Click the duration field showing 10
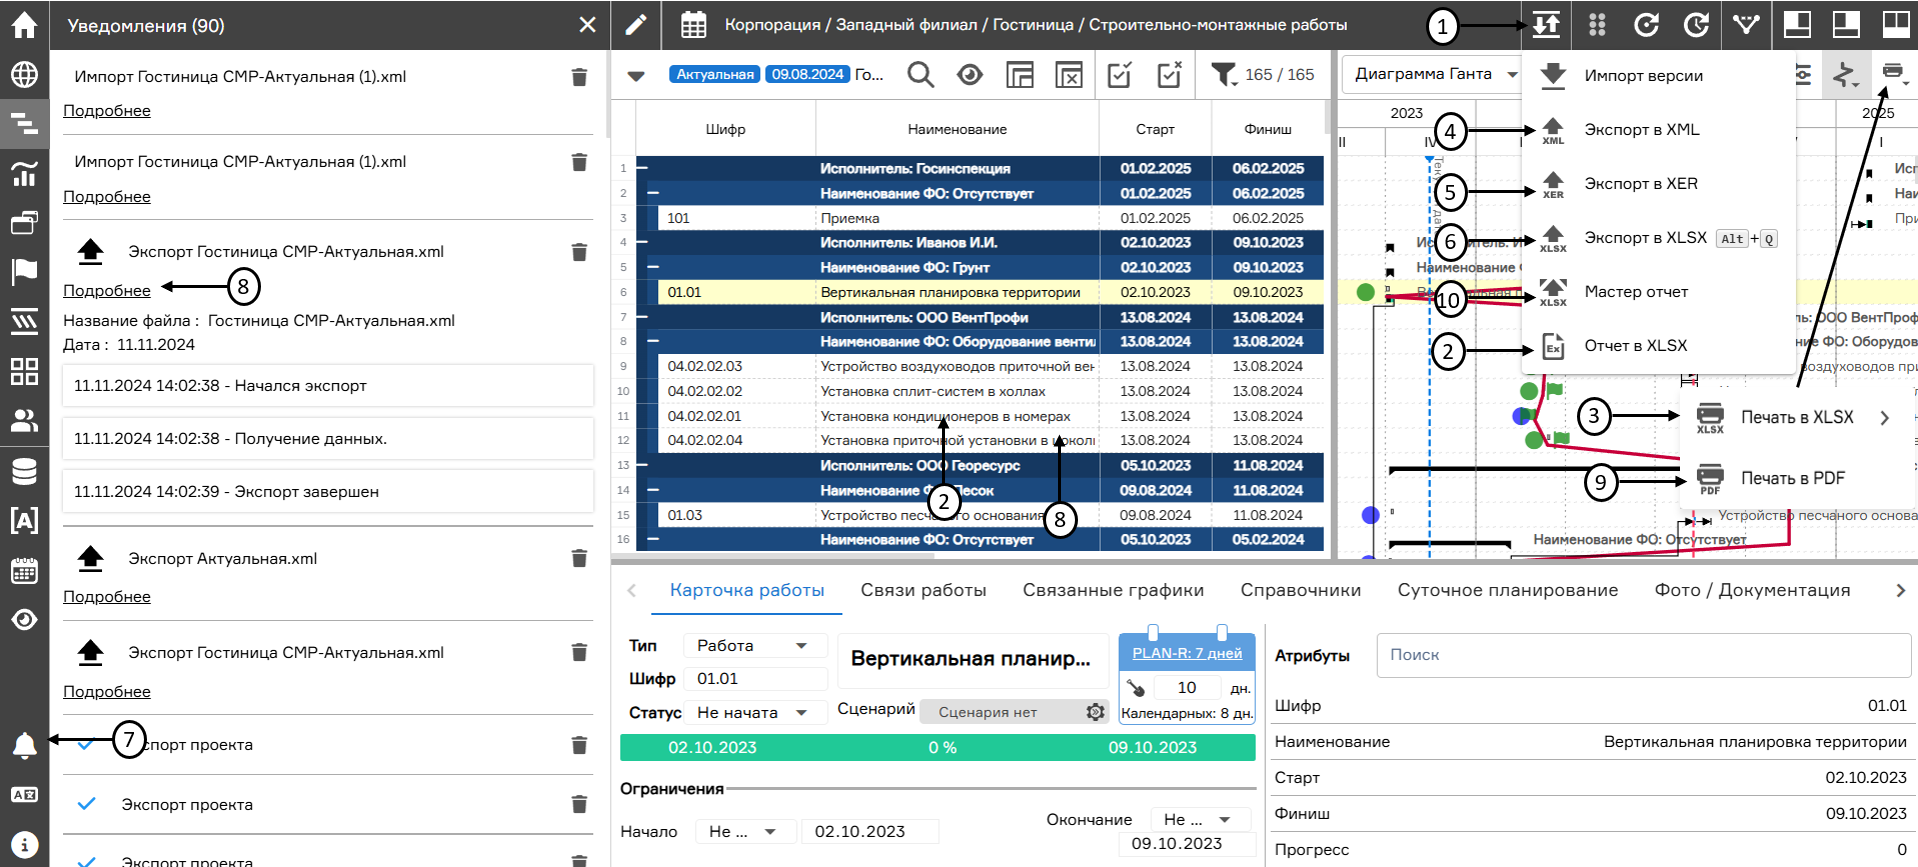The height and width of the screenshot is (867, 1918). point(1187,688)
